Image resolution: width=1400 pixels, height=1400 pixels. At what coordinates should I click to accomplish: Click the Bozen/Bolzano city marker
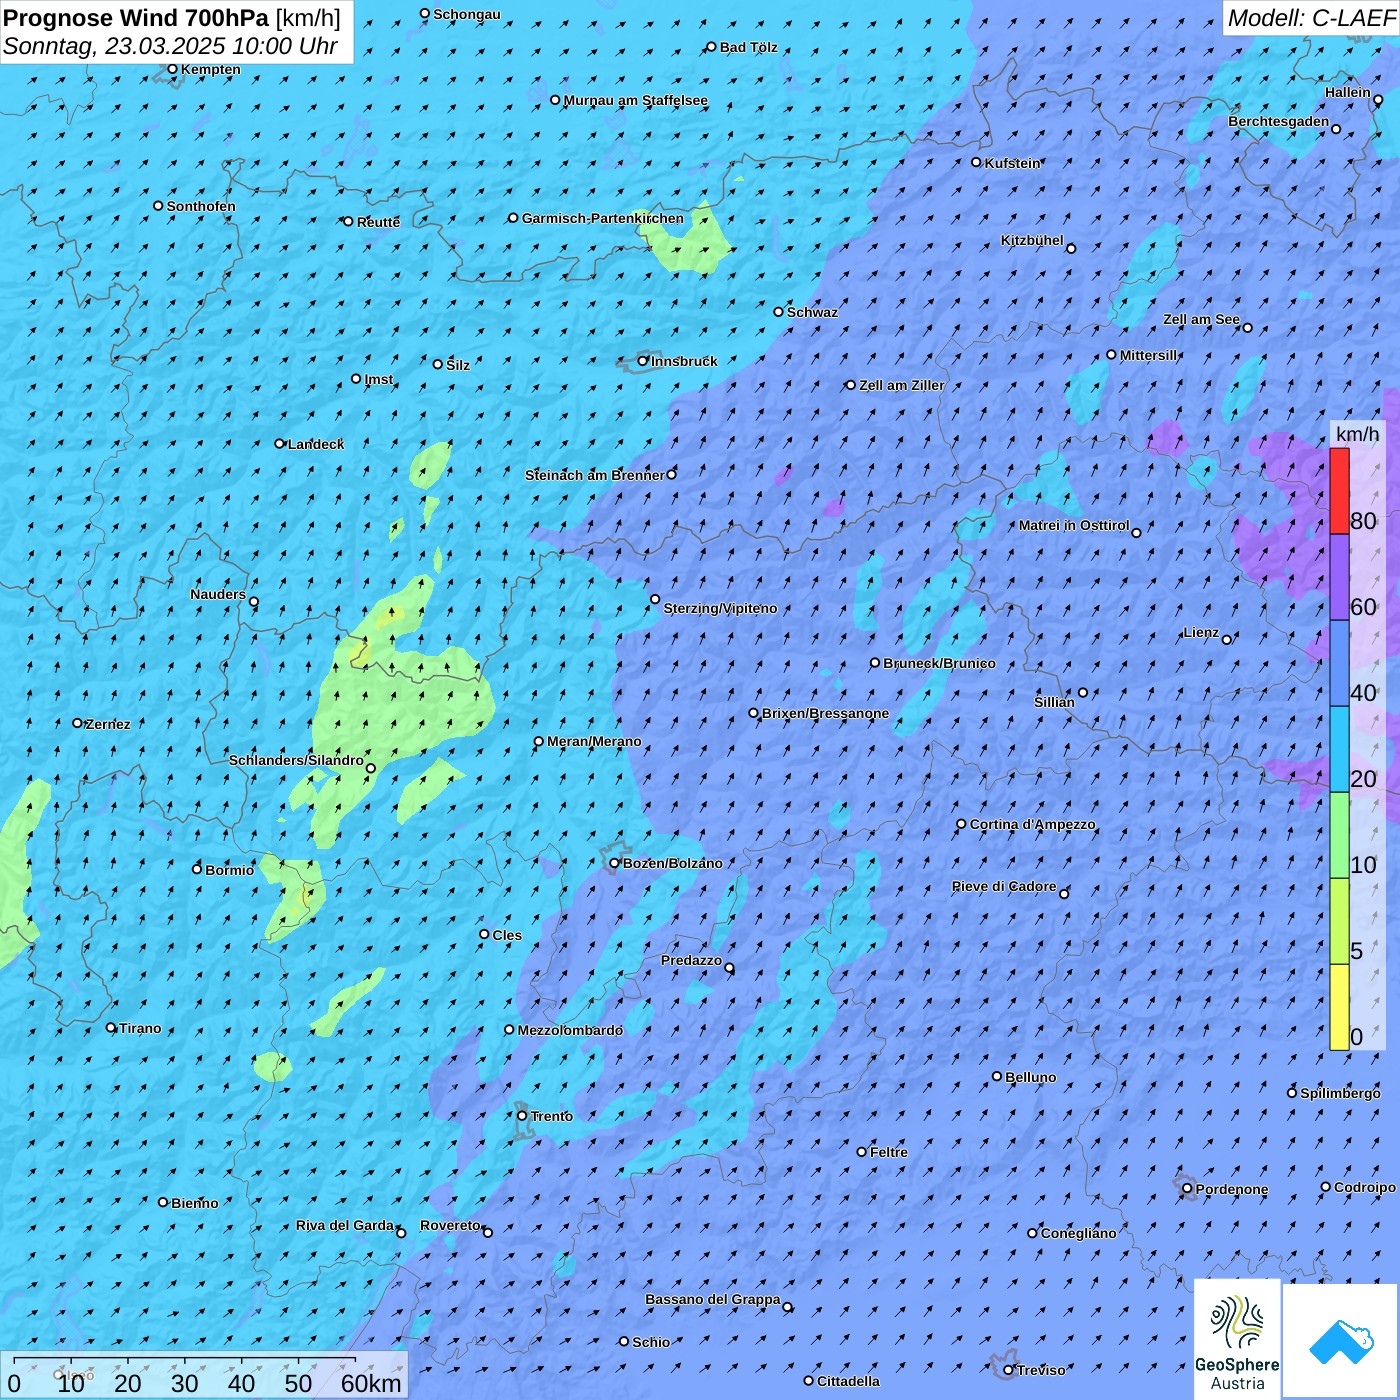click(615, 863)
